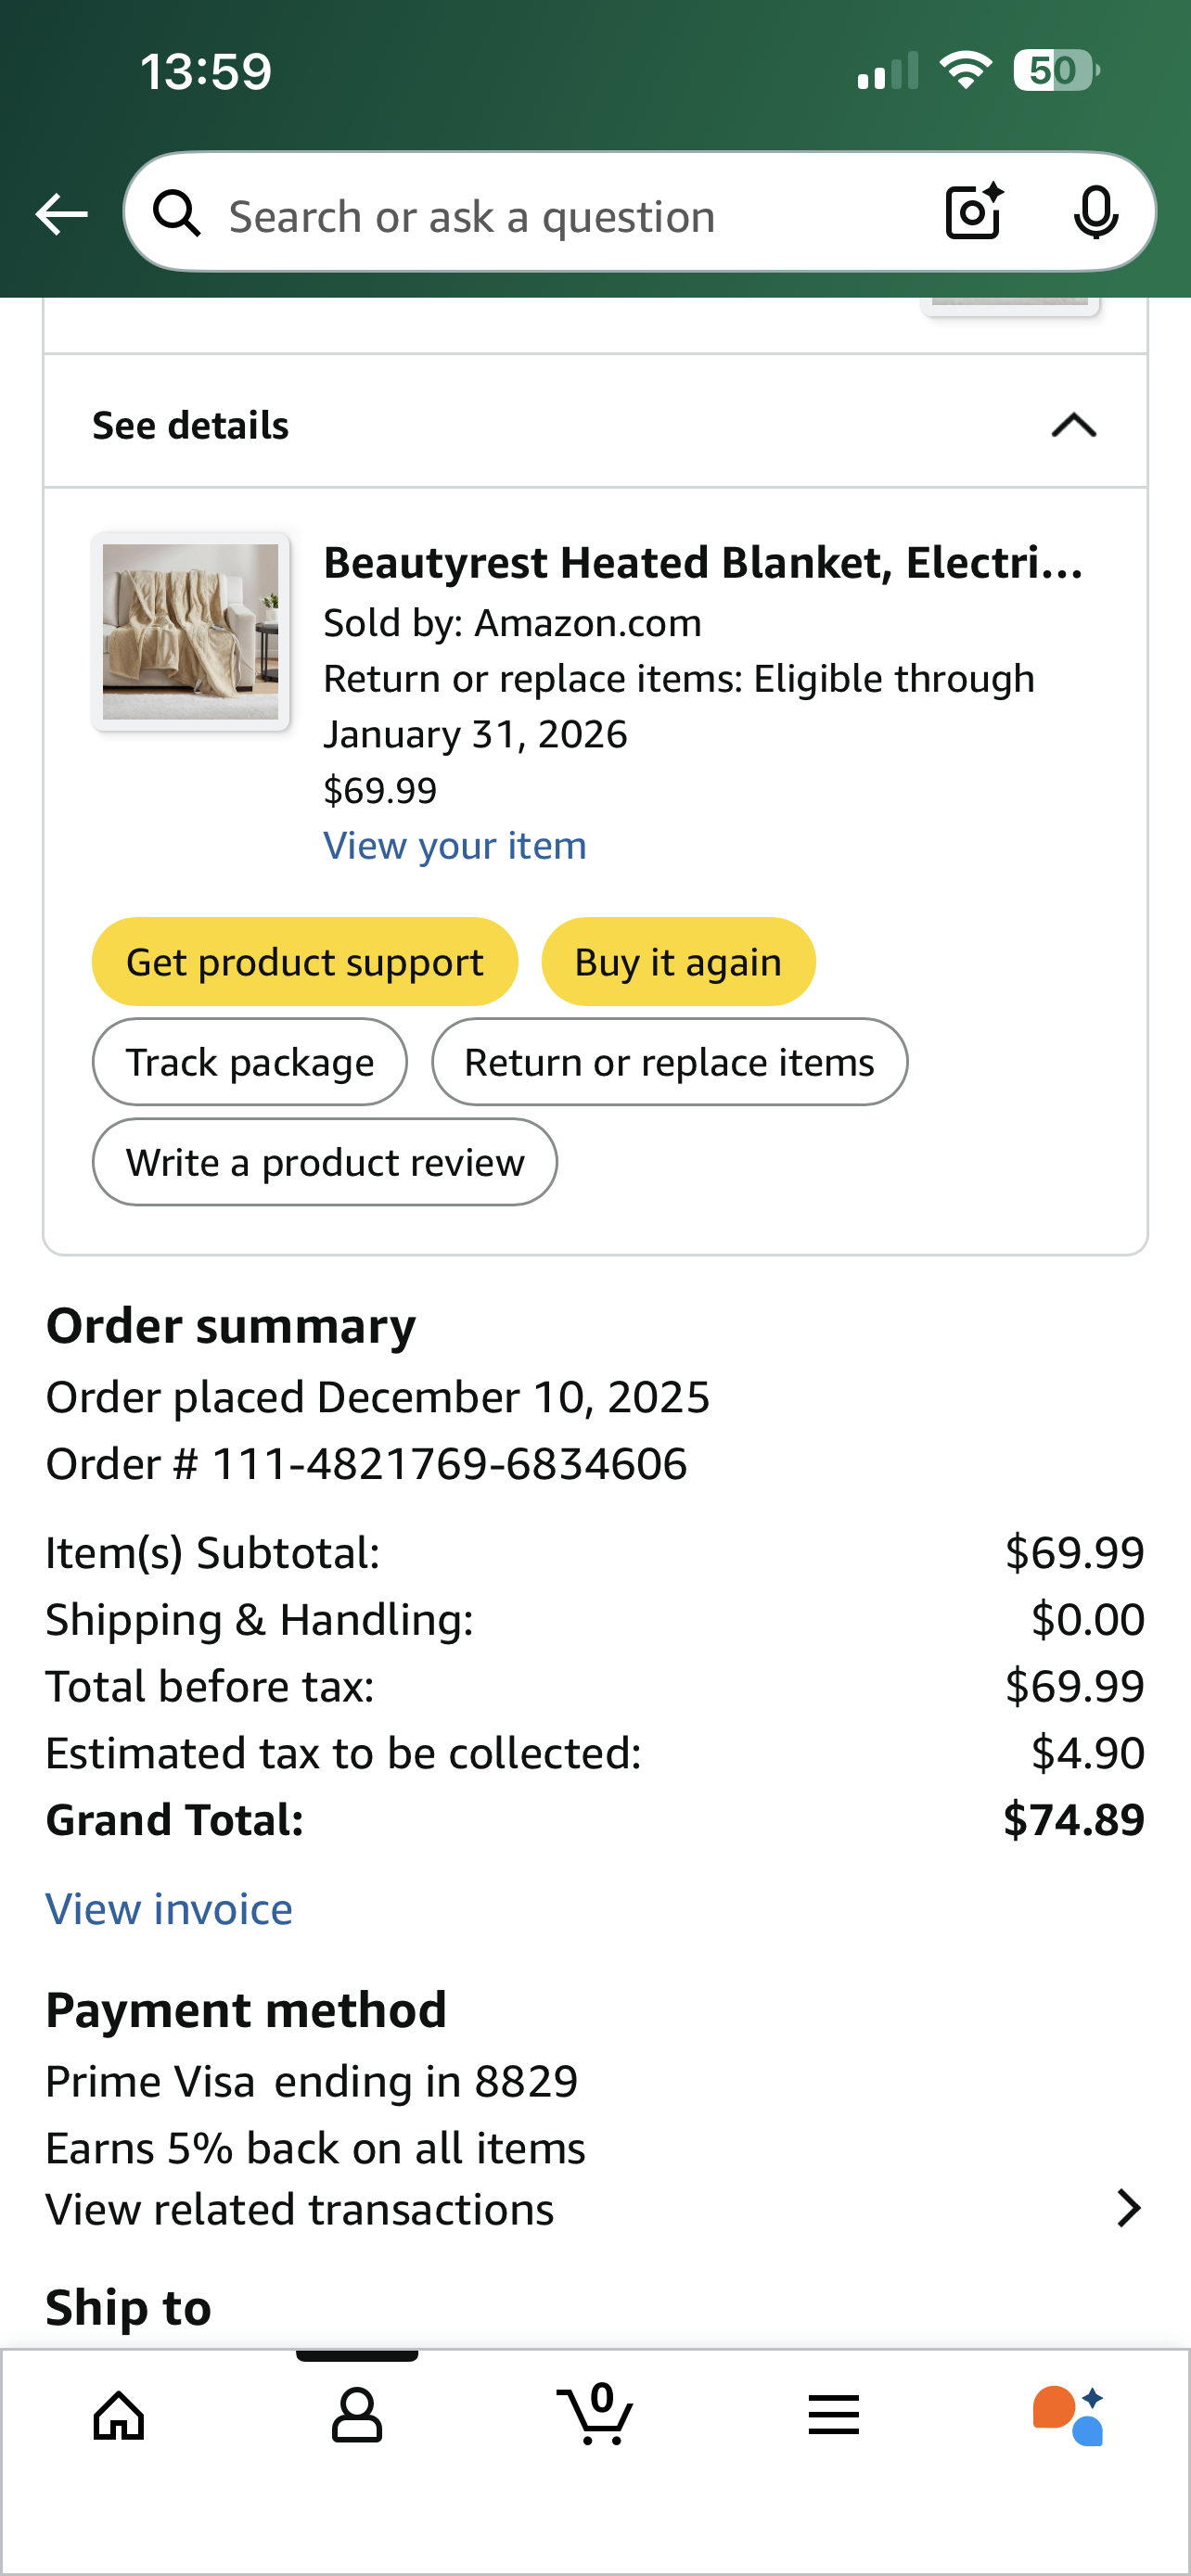Open the Rufus AI assistant icon

(1069, 2415)
